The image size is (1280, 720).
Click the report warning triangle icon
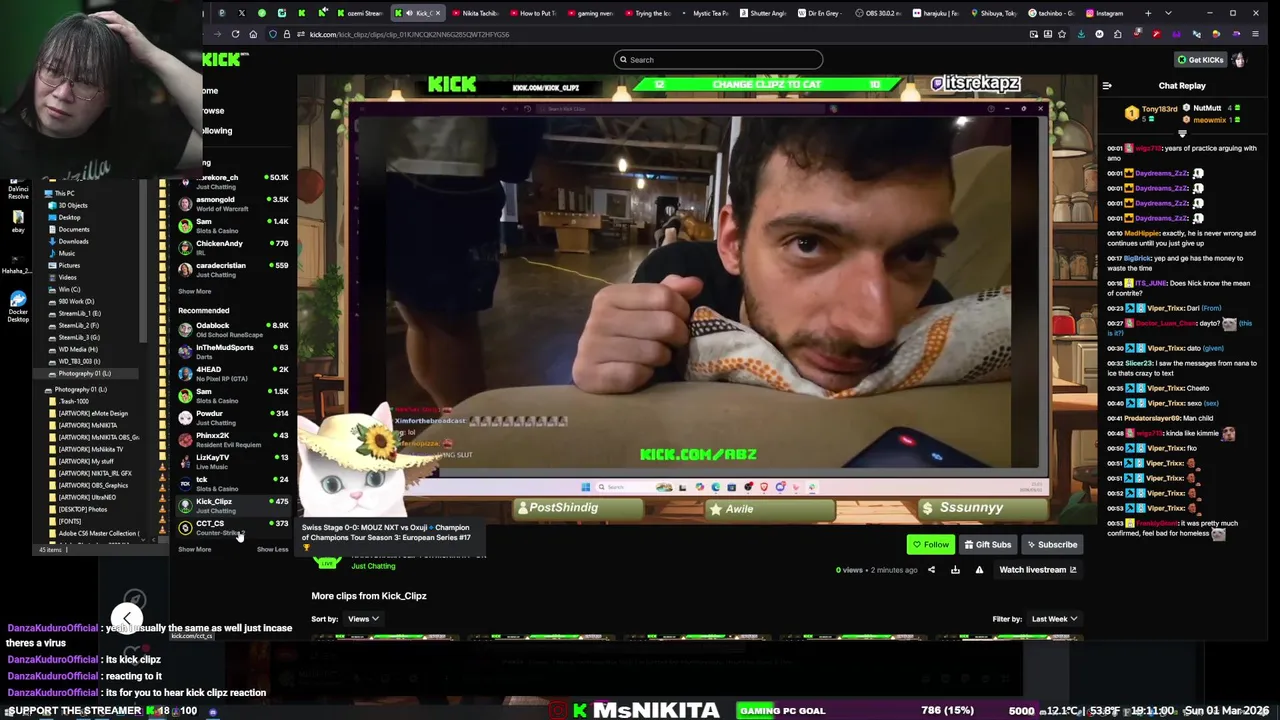click(979, 570)
